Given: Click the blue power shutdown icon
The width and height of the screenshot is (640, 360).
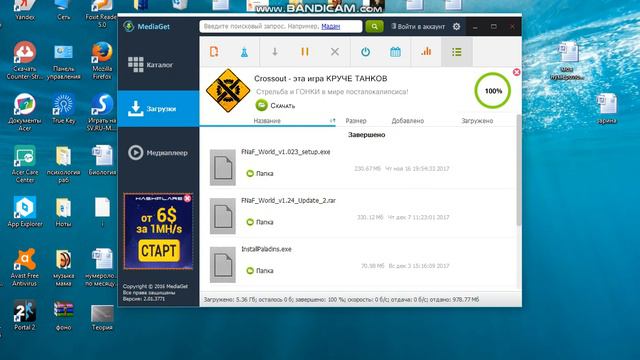Looking at the screenshot, I should (365, 52).
